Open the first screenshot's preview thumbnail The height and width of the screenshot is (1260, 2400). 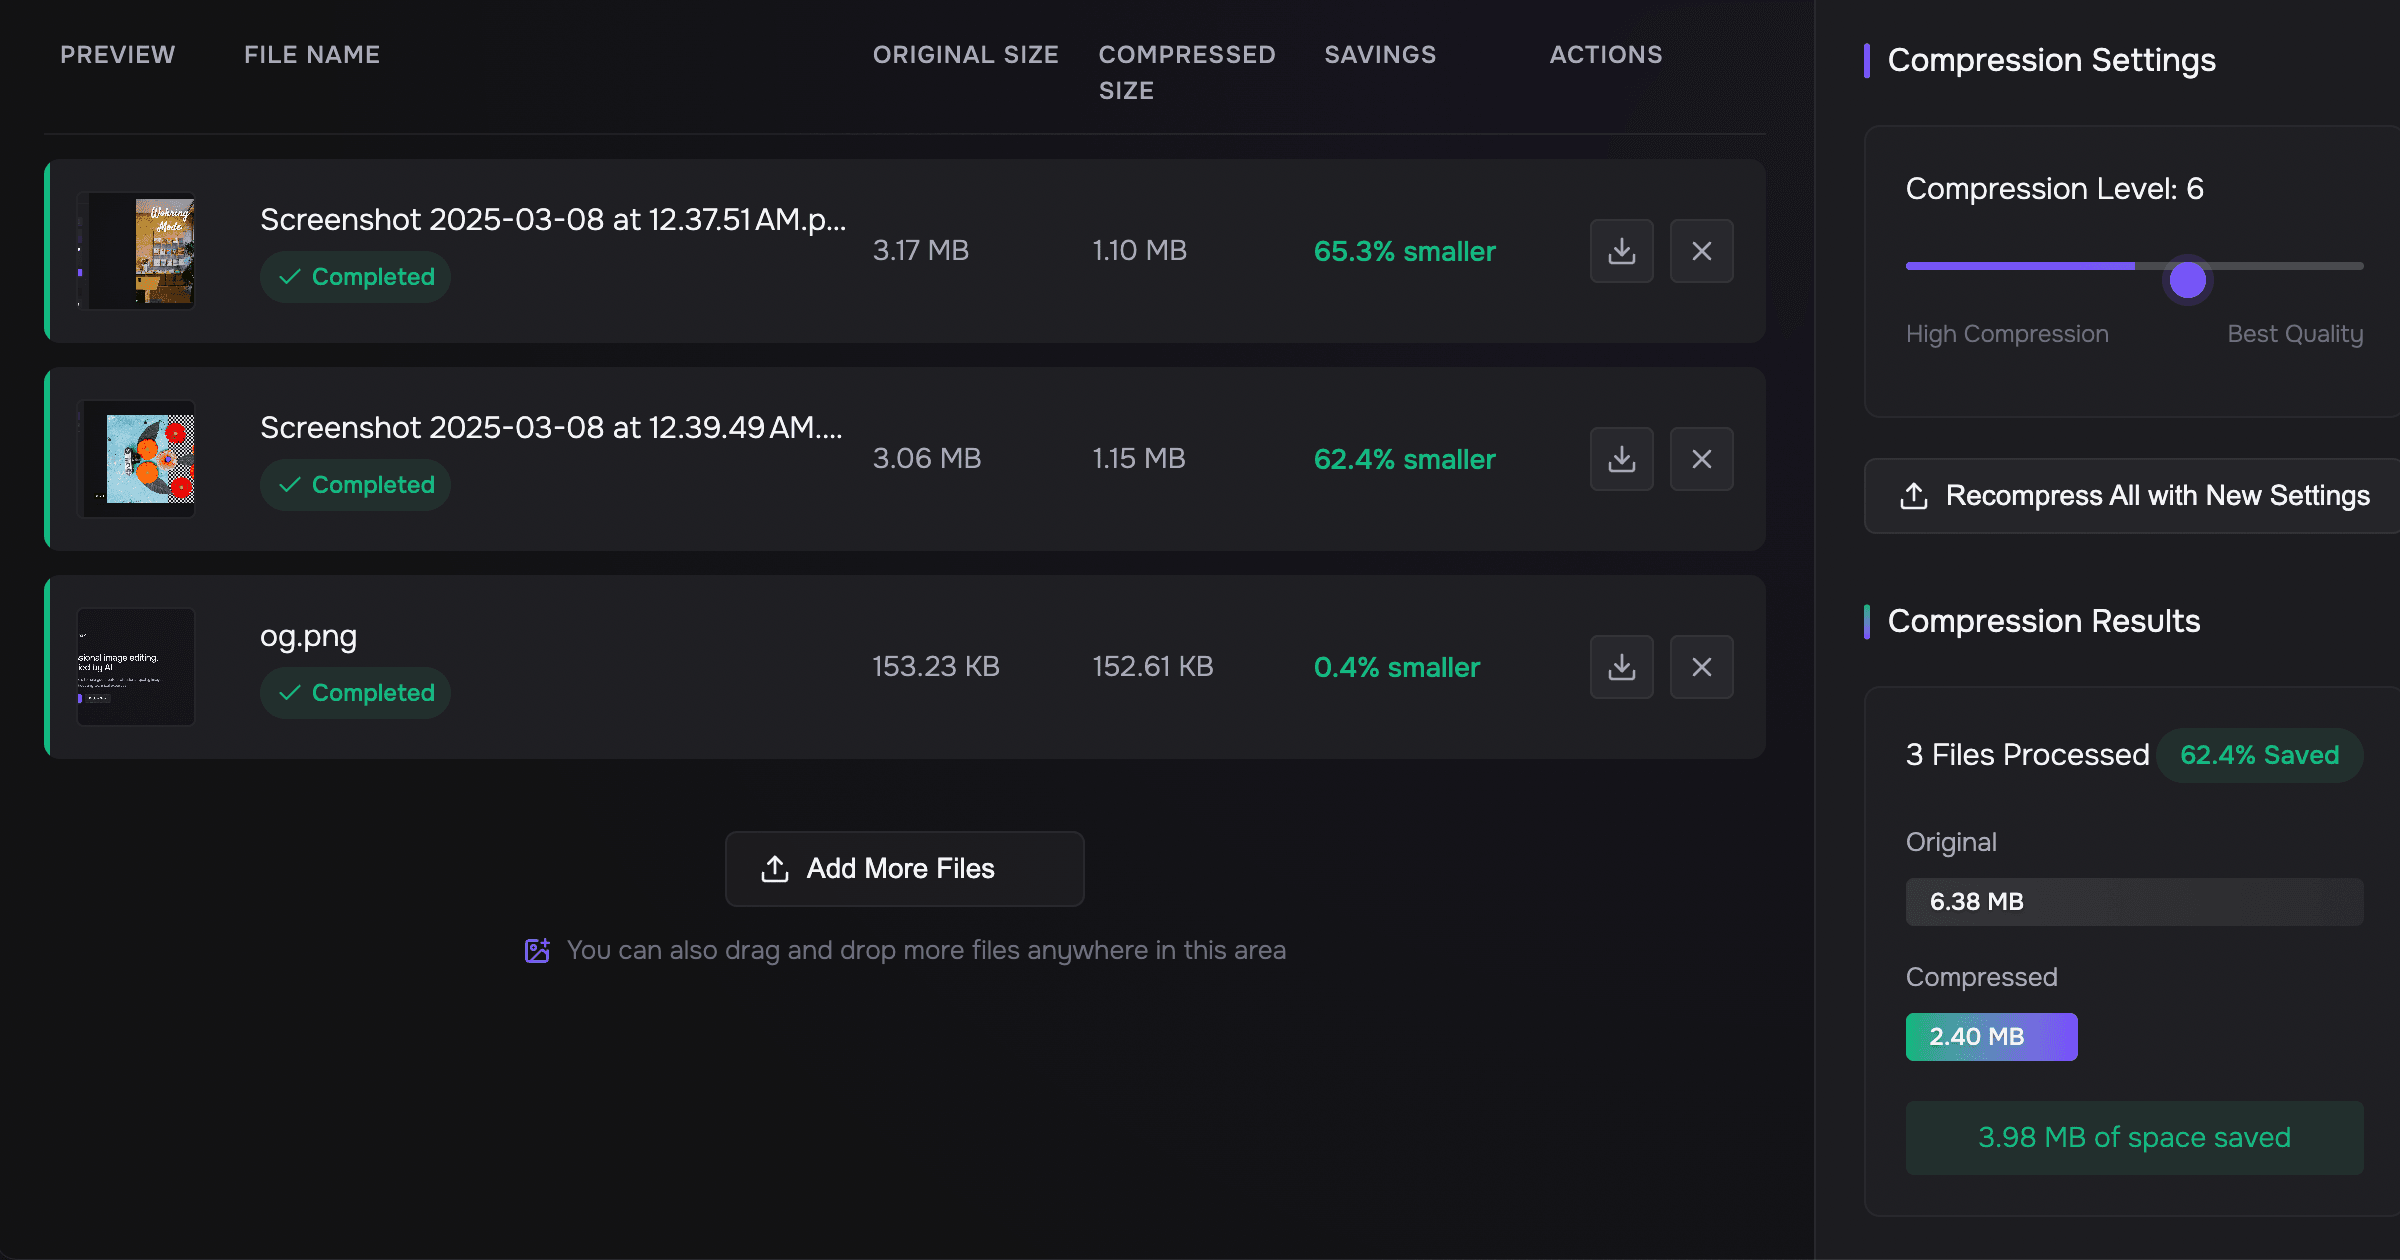(136, 251)
